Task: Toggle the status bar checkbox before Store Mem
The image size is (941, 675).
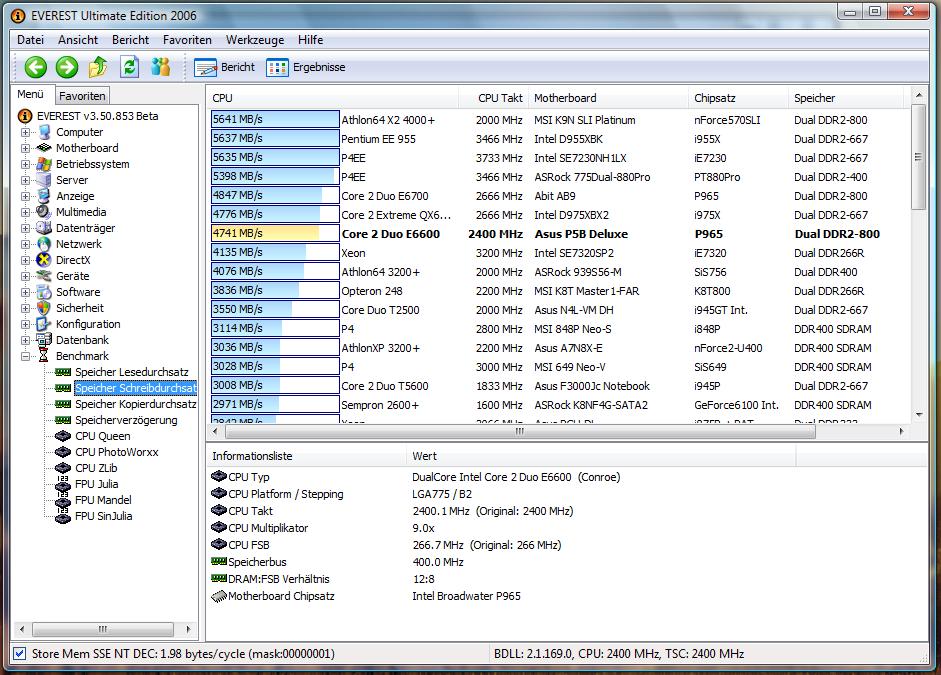Action: coord(20,654)
